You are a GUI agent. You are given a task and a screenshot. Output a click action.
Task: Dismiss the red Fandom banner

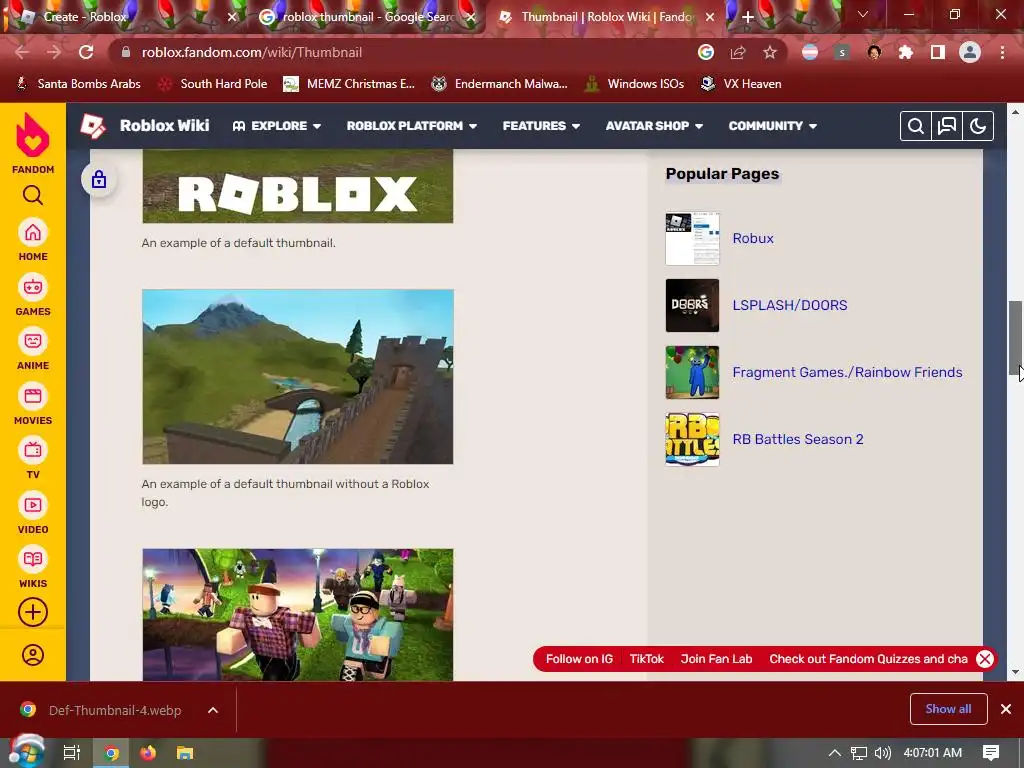(985, 659)
